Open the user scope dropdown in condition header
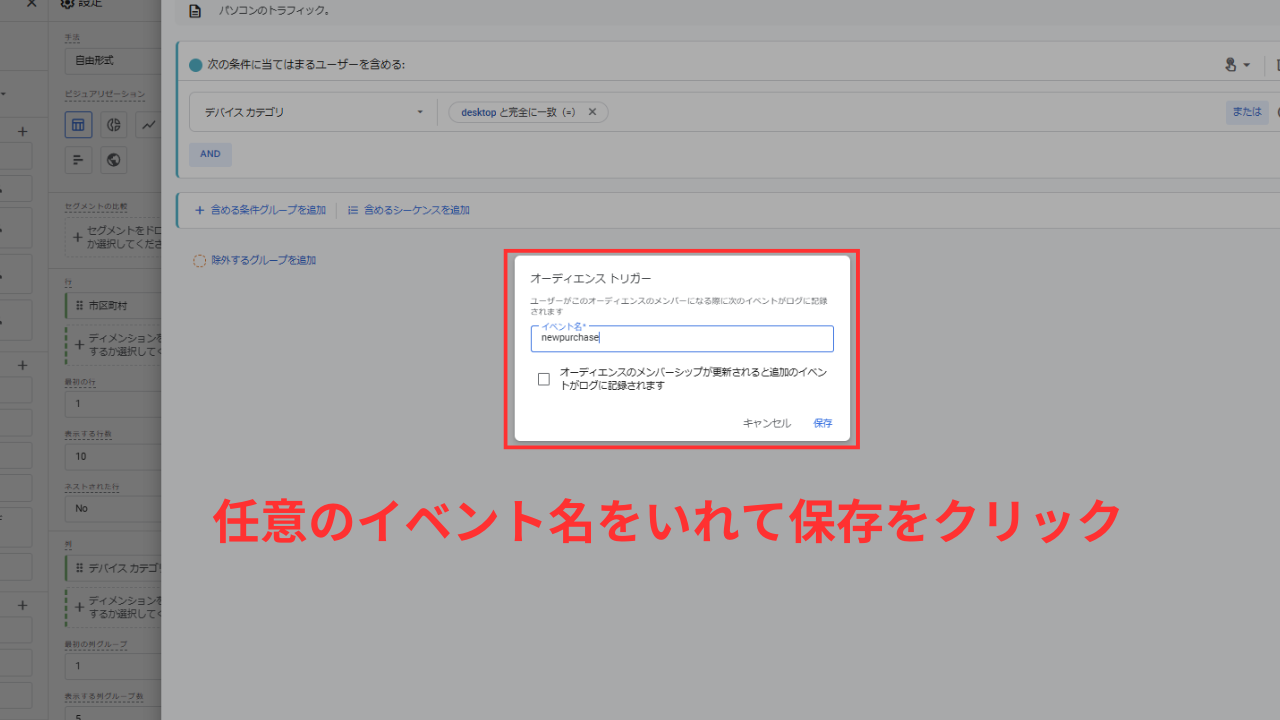The image size is (1280, 720). tap(1237, 65)
